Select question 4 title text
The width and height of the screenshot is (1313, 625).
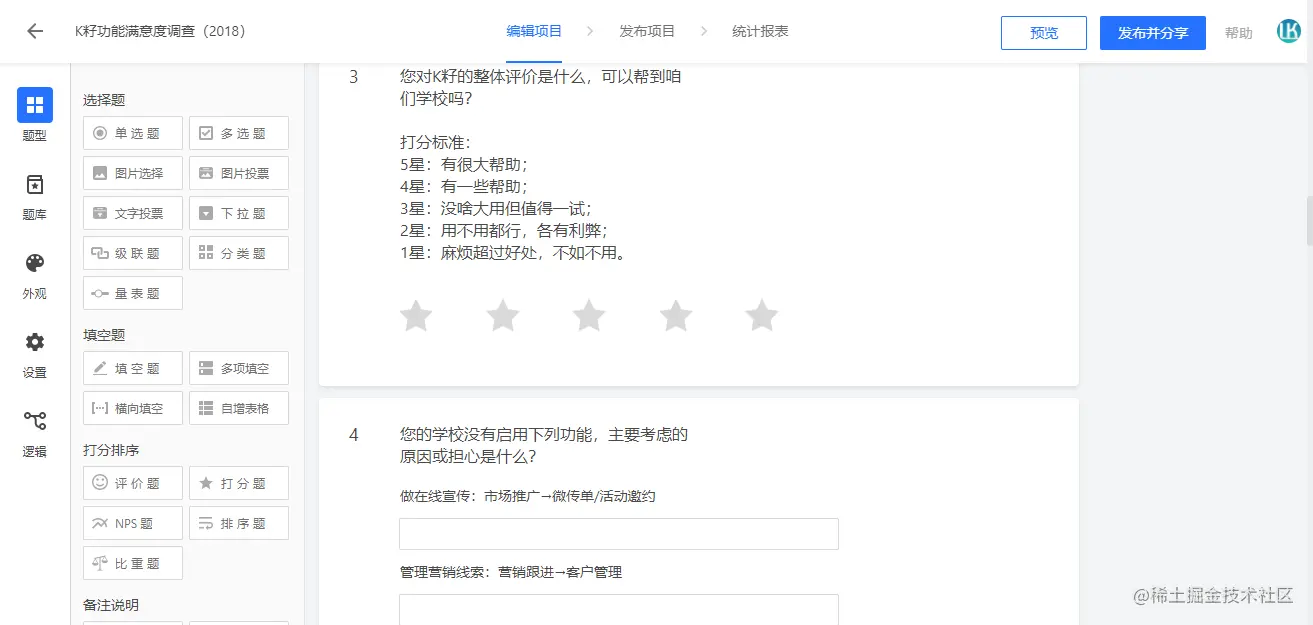[x=543, y=446]
